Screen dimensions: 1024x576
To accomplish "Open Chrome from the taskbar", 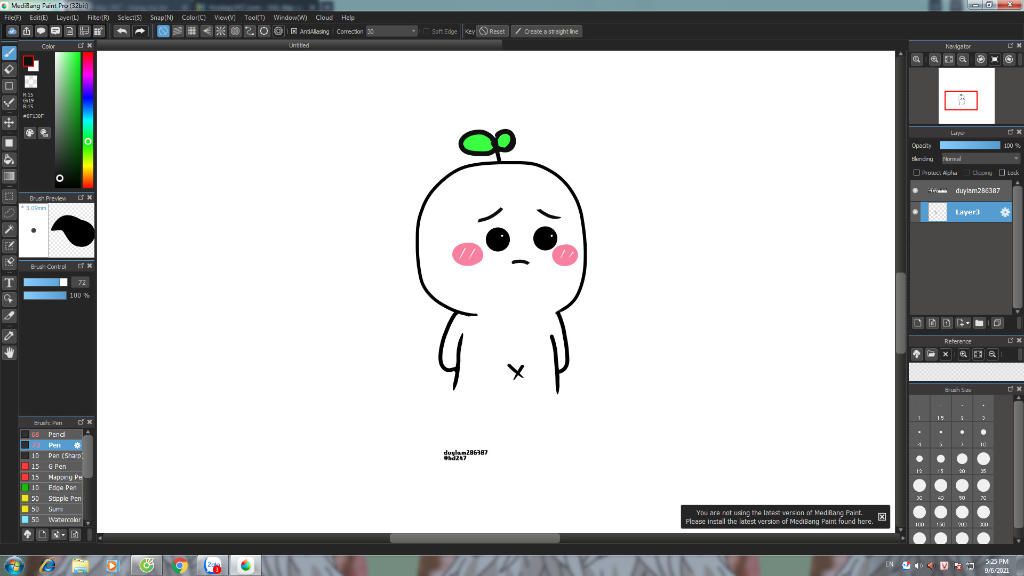I will tap(180, 566).
